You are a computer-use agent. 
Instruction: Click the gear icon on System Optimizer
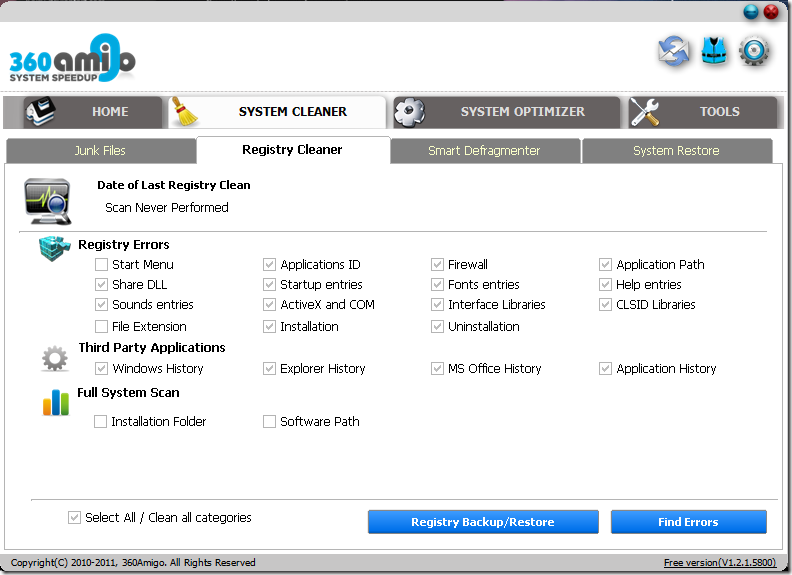[409, 112]
